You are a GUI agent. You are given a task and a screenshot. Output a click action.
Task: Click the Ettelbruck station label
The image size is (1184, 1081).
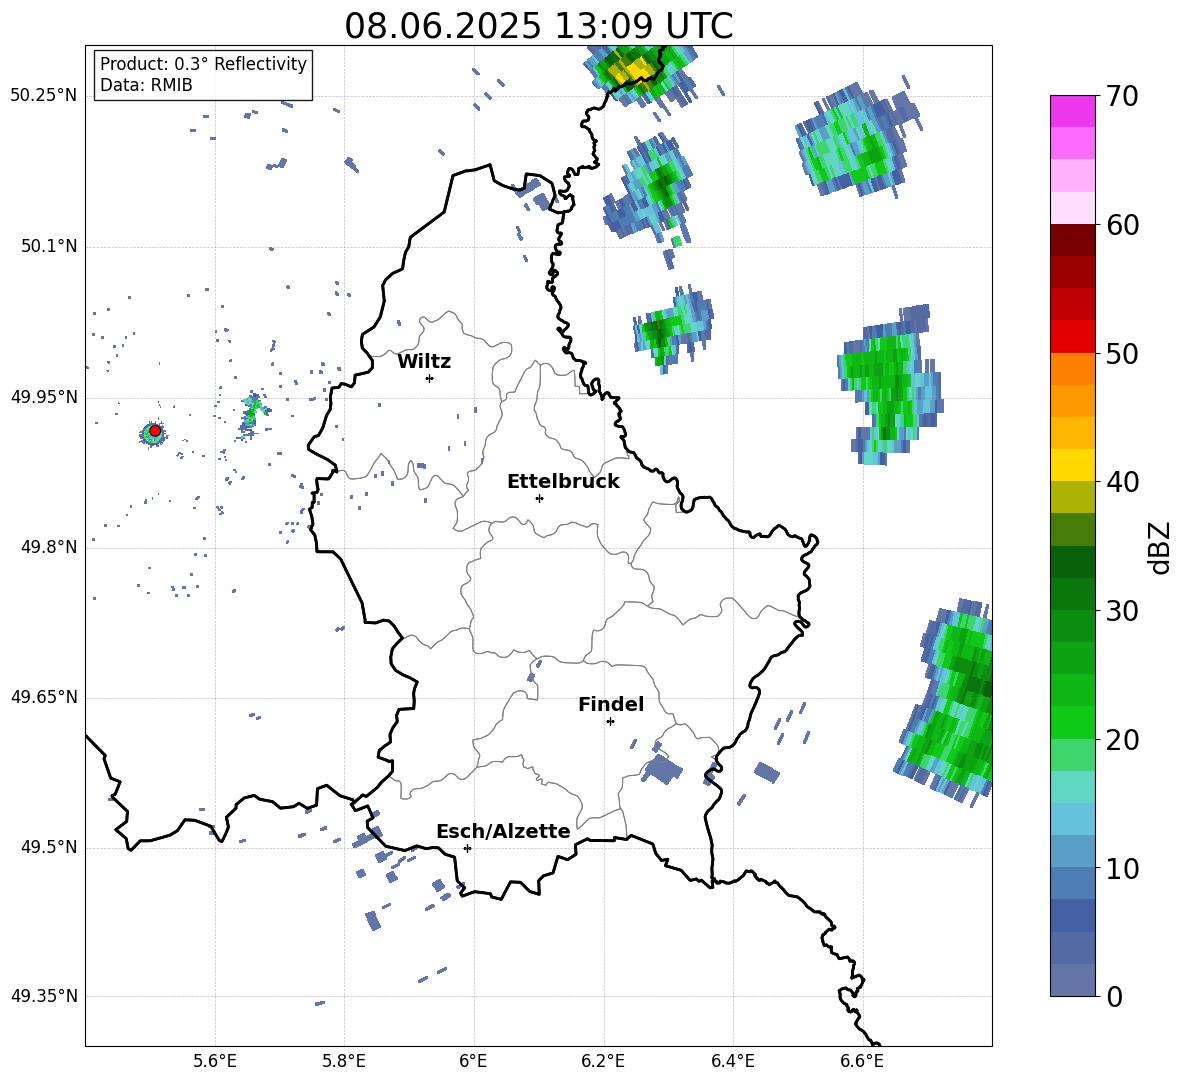tap(563, 482)
